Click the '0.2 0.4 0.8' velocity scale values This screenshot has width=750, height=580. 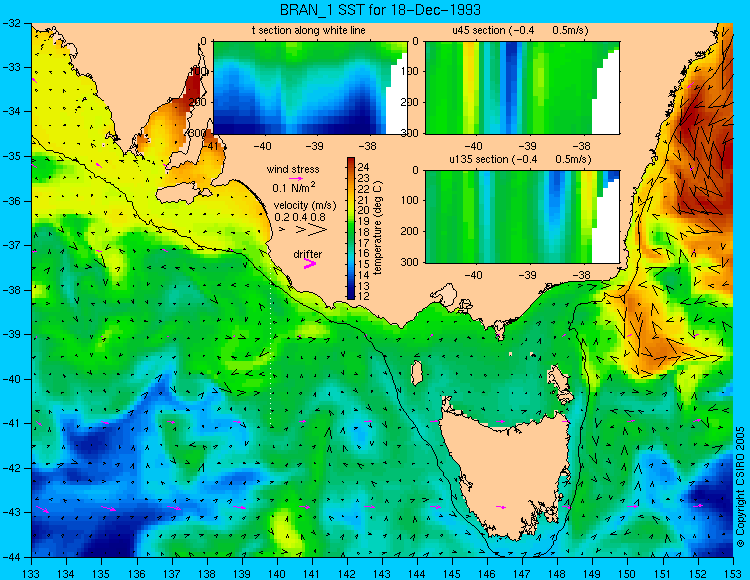(299, 217)
